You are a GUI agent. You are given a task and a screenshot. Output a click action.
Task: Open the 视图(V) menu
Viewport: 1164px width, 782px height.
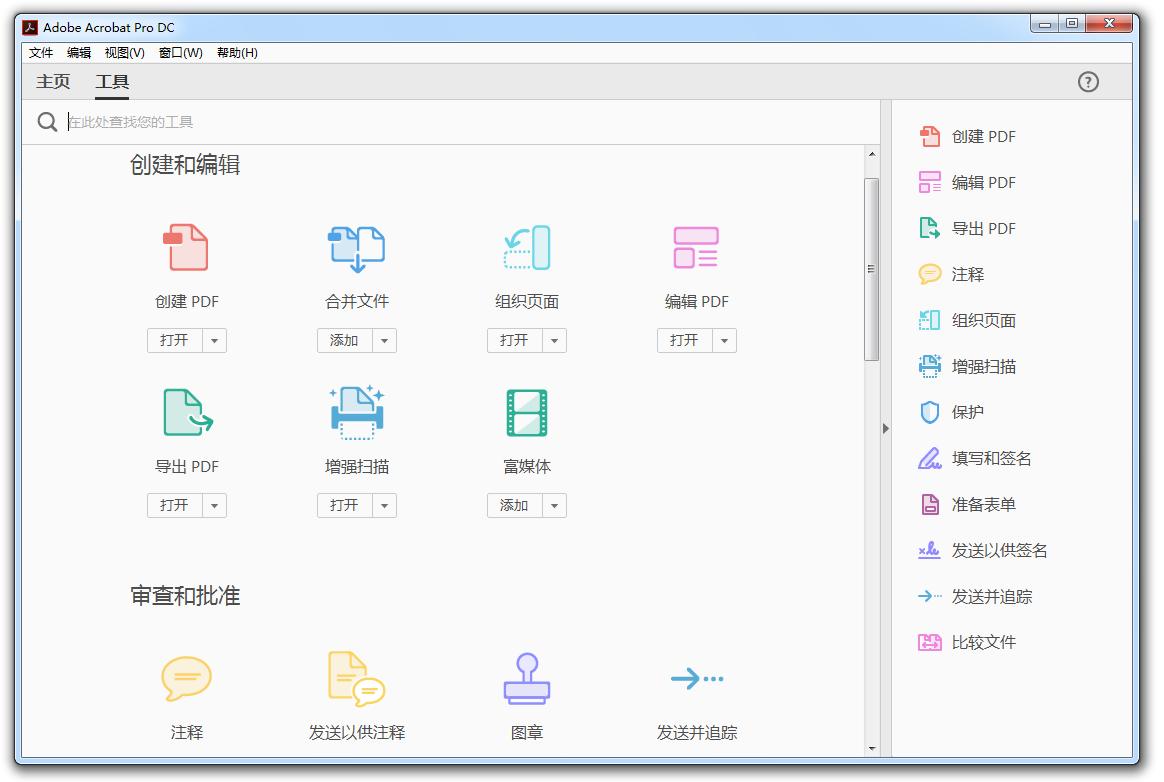[124, 53]
